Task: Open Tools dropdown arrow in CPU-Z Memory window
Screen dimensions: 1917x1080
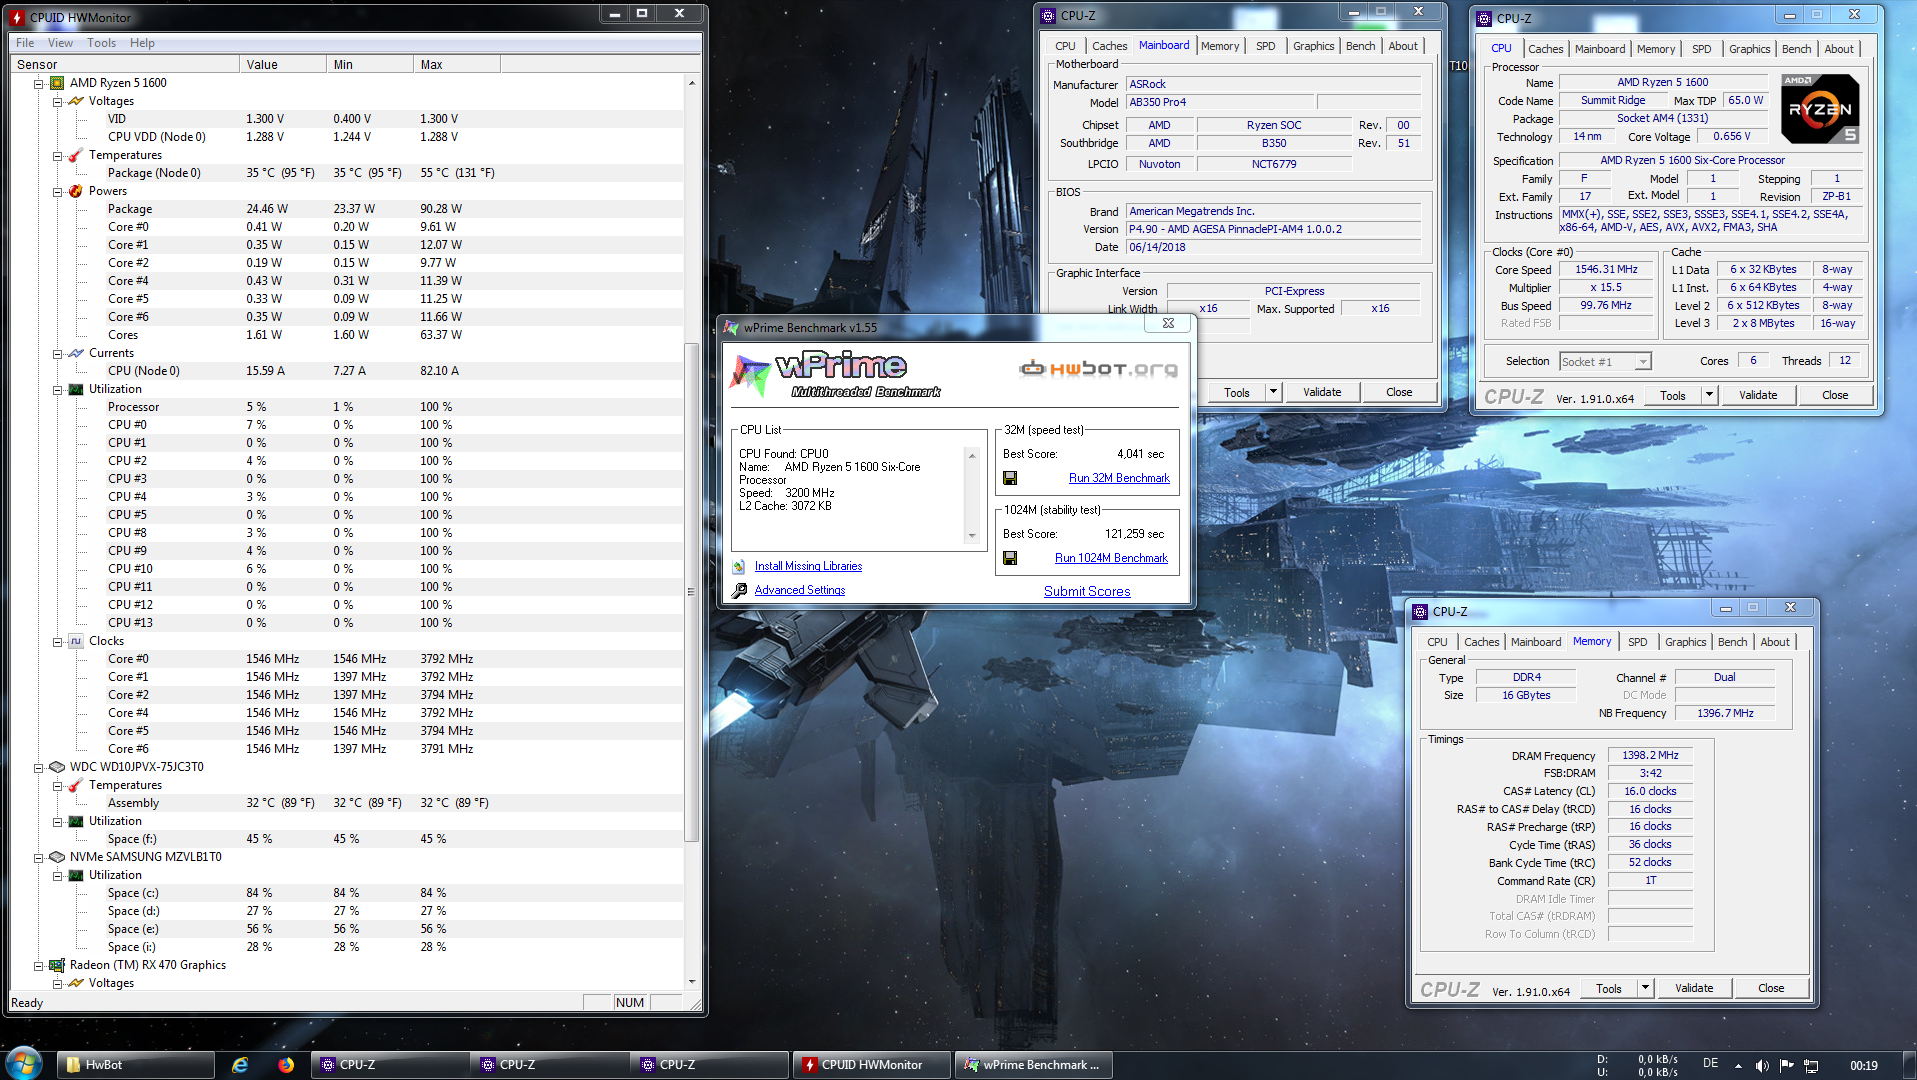Action: click(x=1645, y=988)
